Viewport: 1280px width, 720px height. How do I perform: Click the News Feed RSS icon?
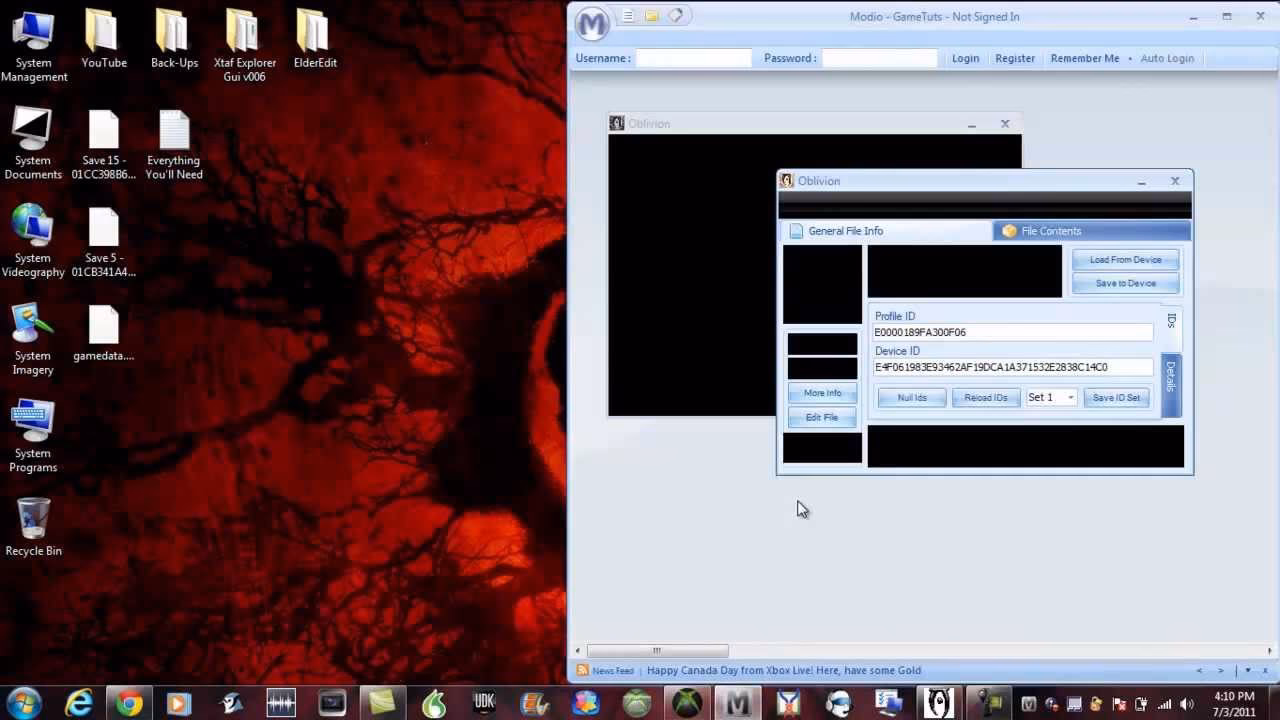tap(582, 670)
